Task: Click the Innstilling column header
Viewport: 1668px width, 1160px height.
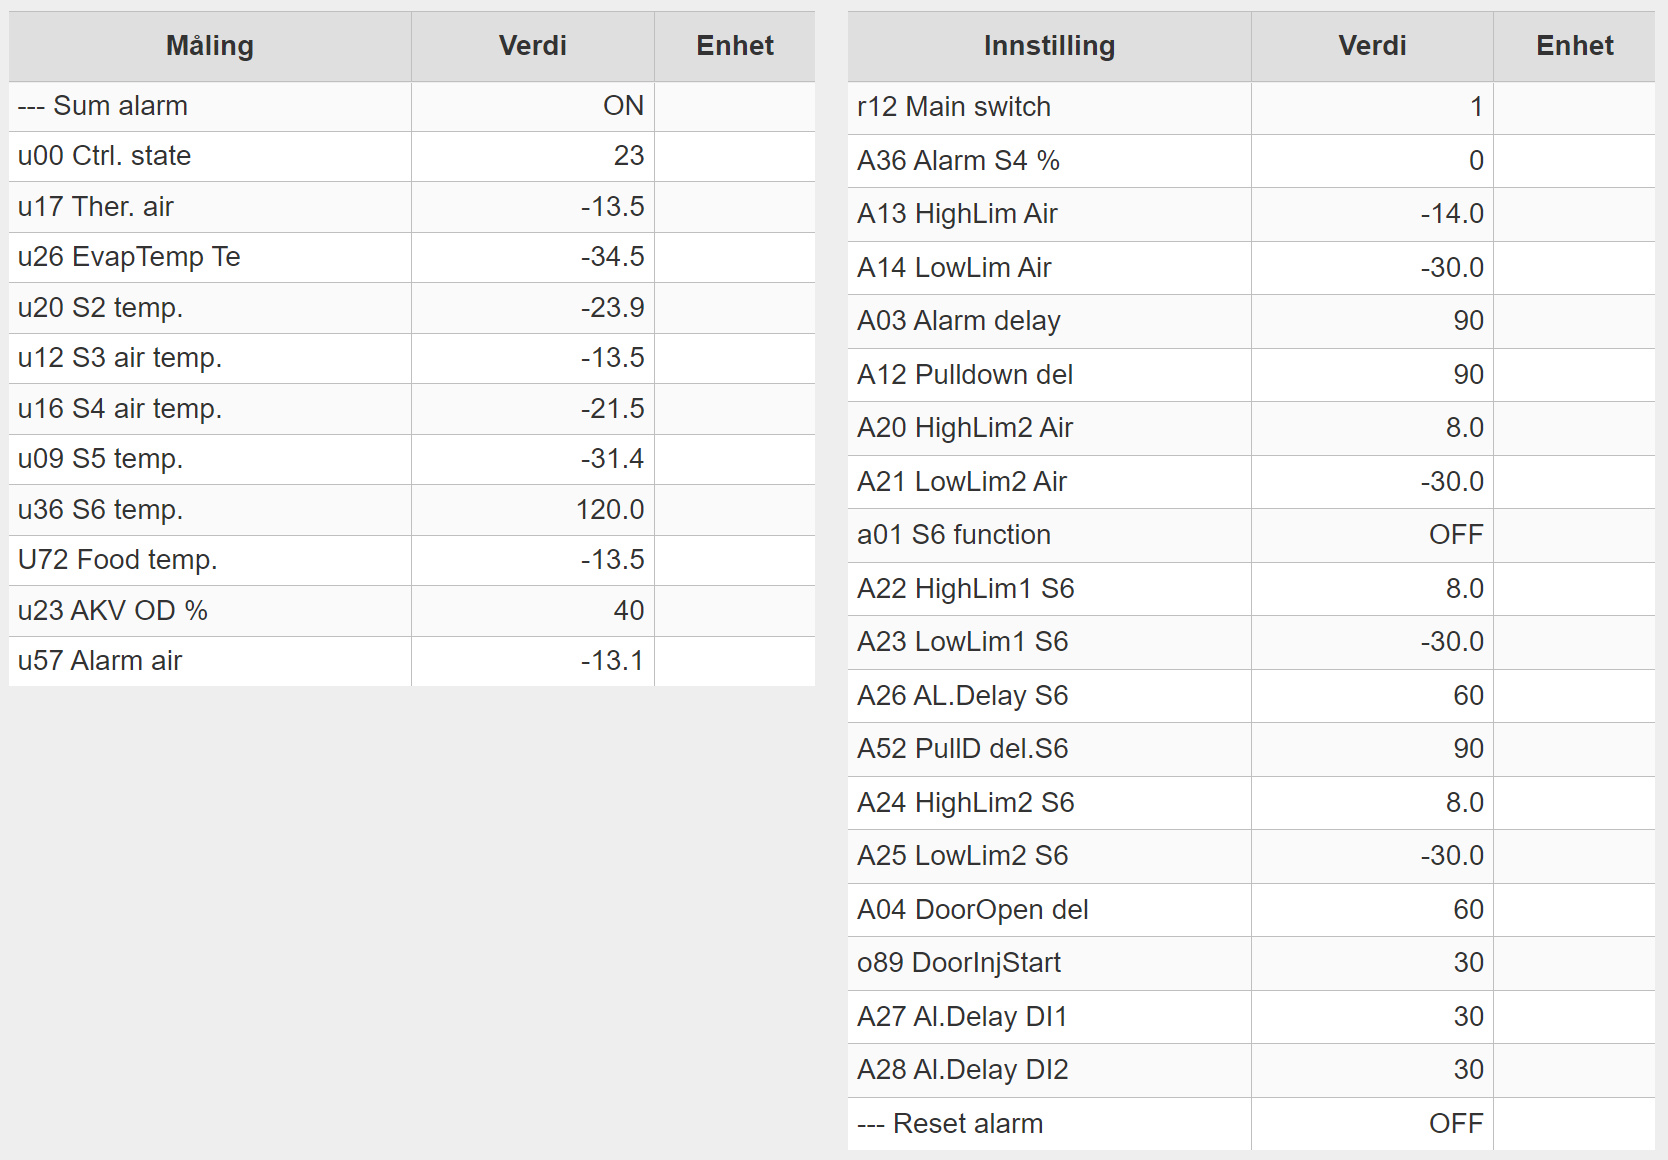Action: click(x=1049, y=46)
